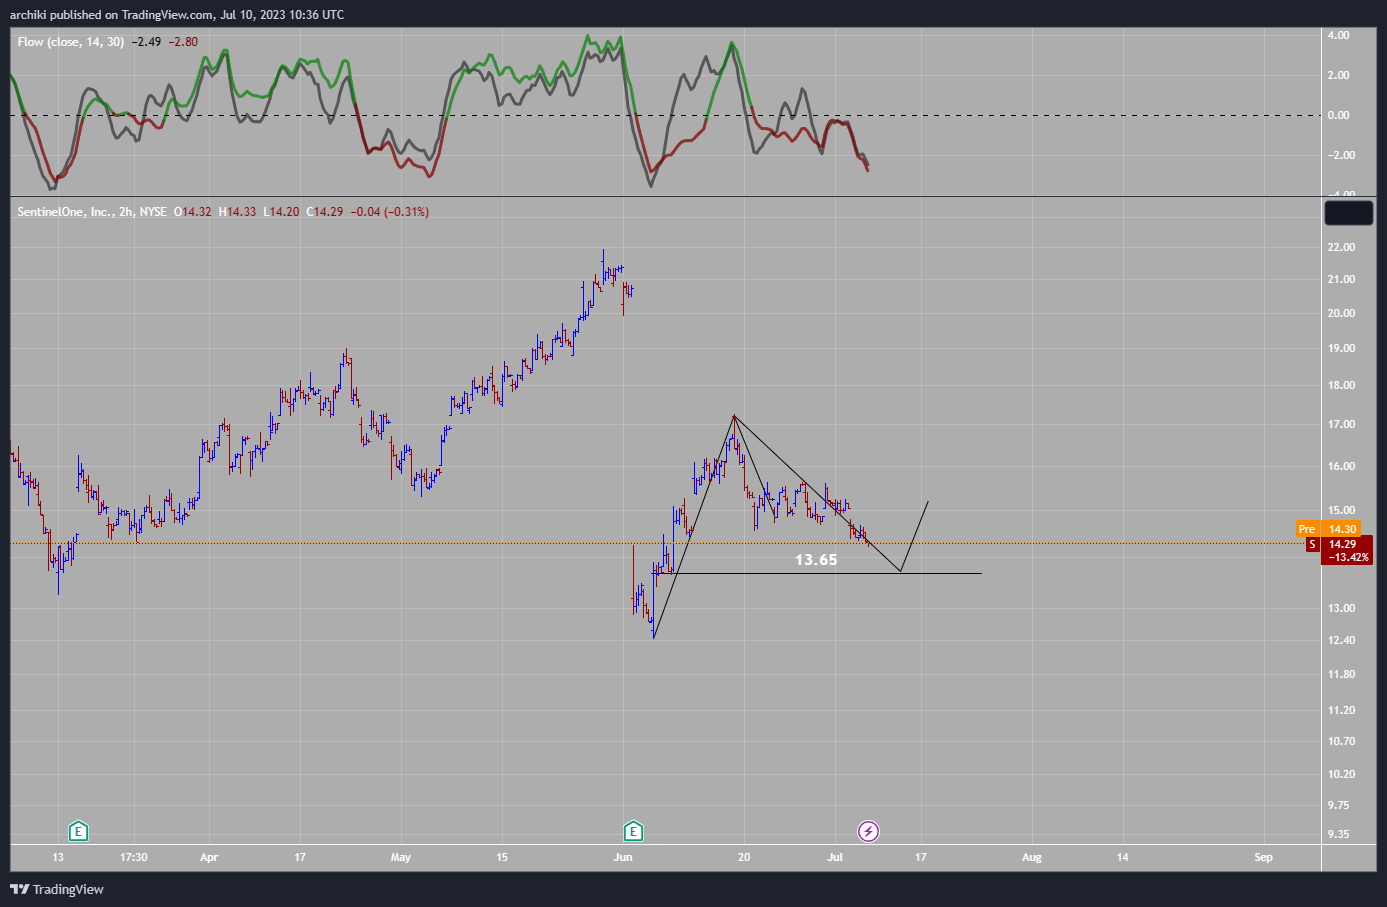The height and width of the screenshot is (907, 1387).
Task: Click the H14.33 high value in legend
Action: click(x=238, y=212)
